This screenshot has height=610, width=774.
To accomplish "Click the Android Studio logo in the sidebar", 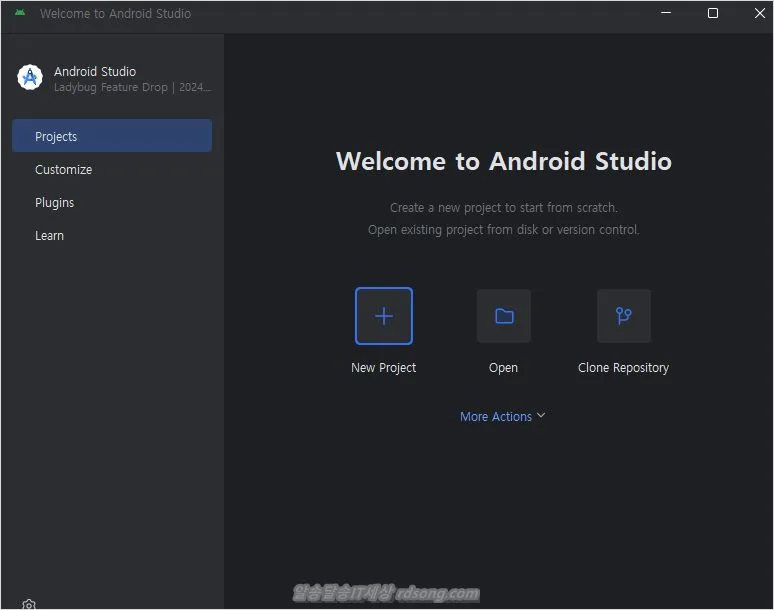I will (30, 78).
